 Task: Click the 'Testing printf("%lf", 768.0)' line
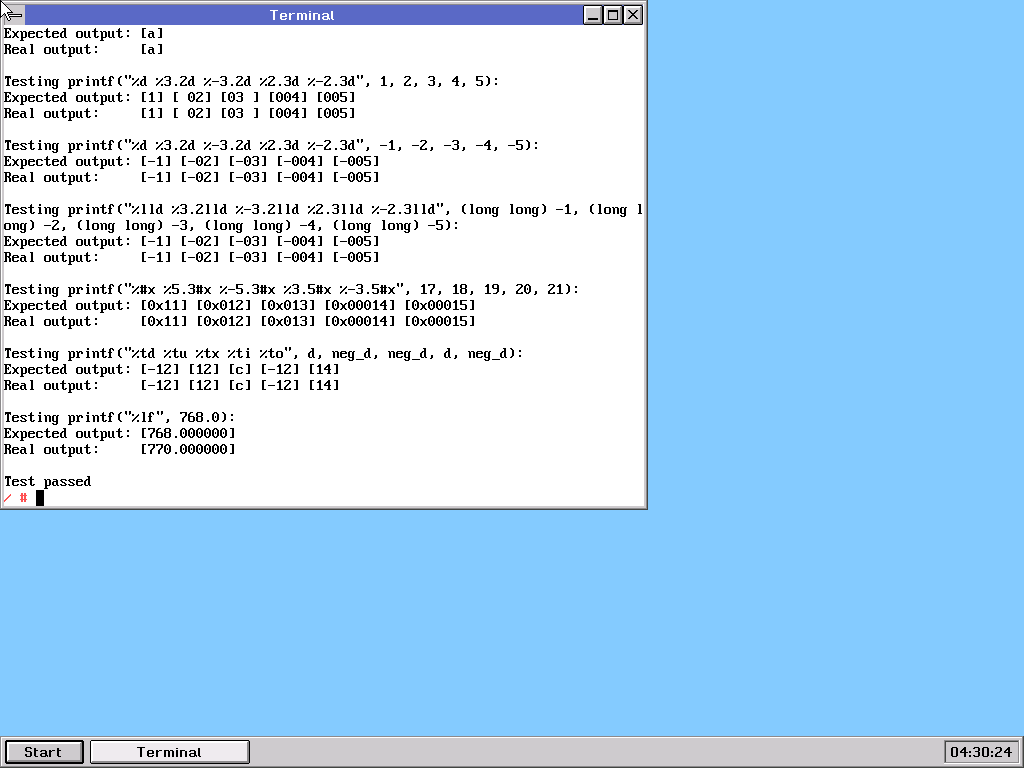[120, 418]
